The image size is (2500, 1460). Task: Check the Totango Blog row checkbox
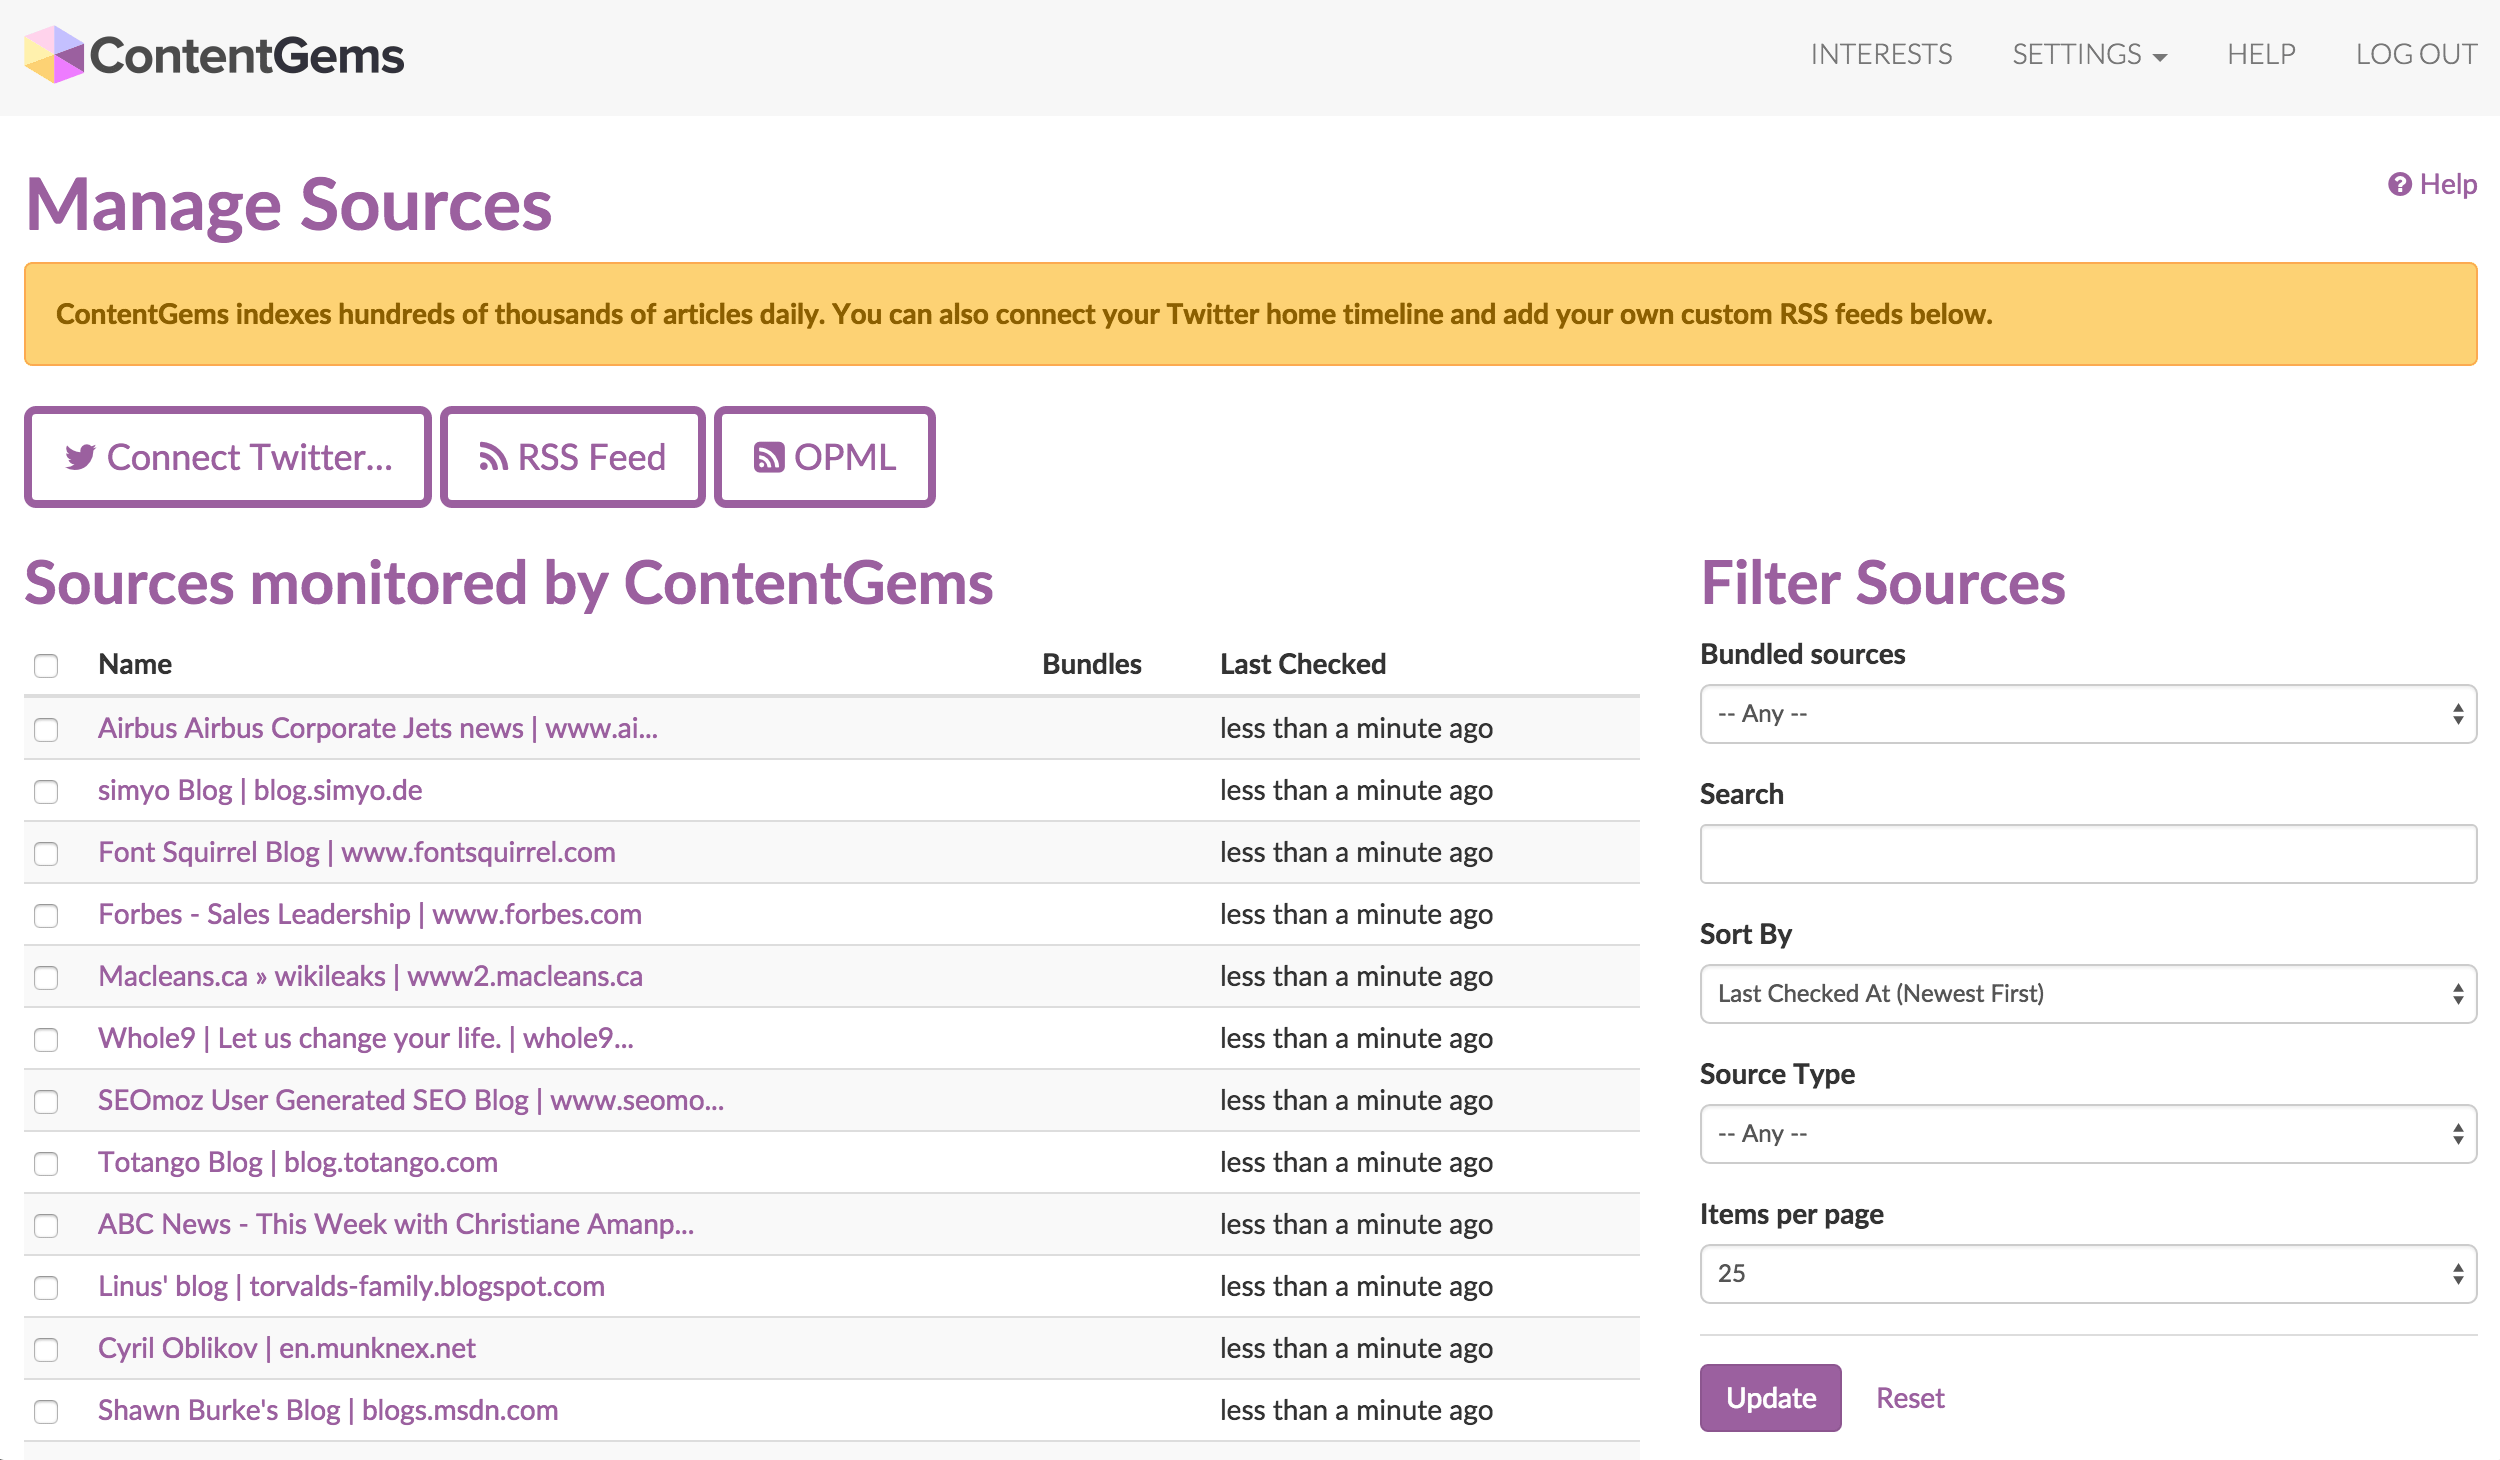46,1164
